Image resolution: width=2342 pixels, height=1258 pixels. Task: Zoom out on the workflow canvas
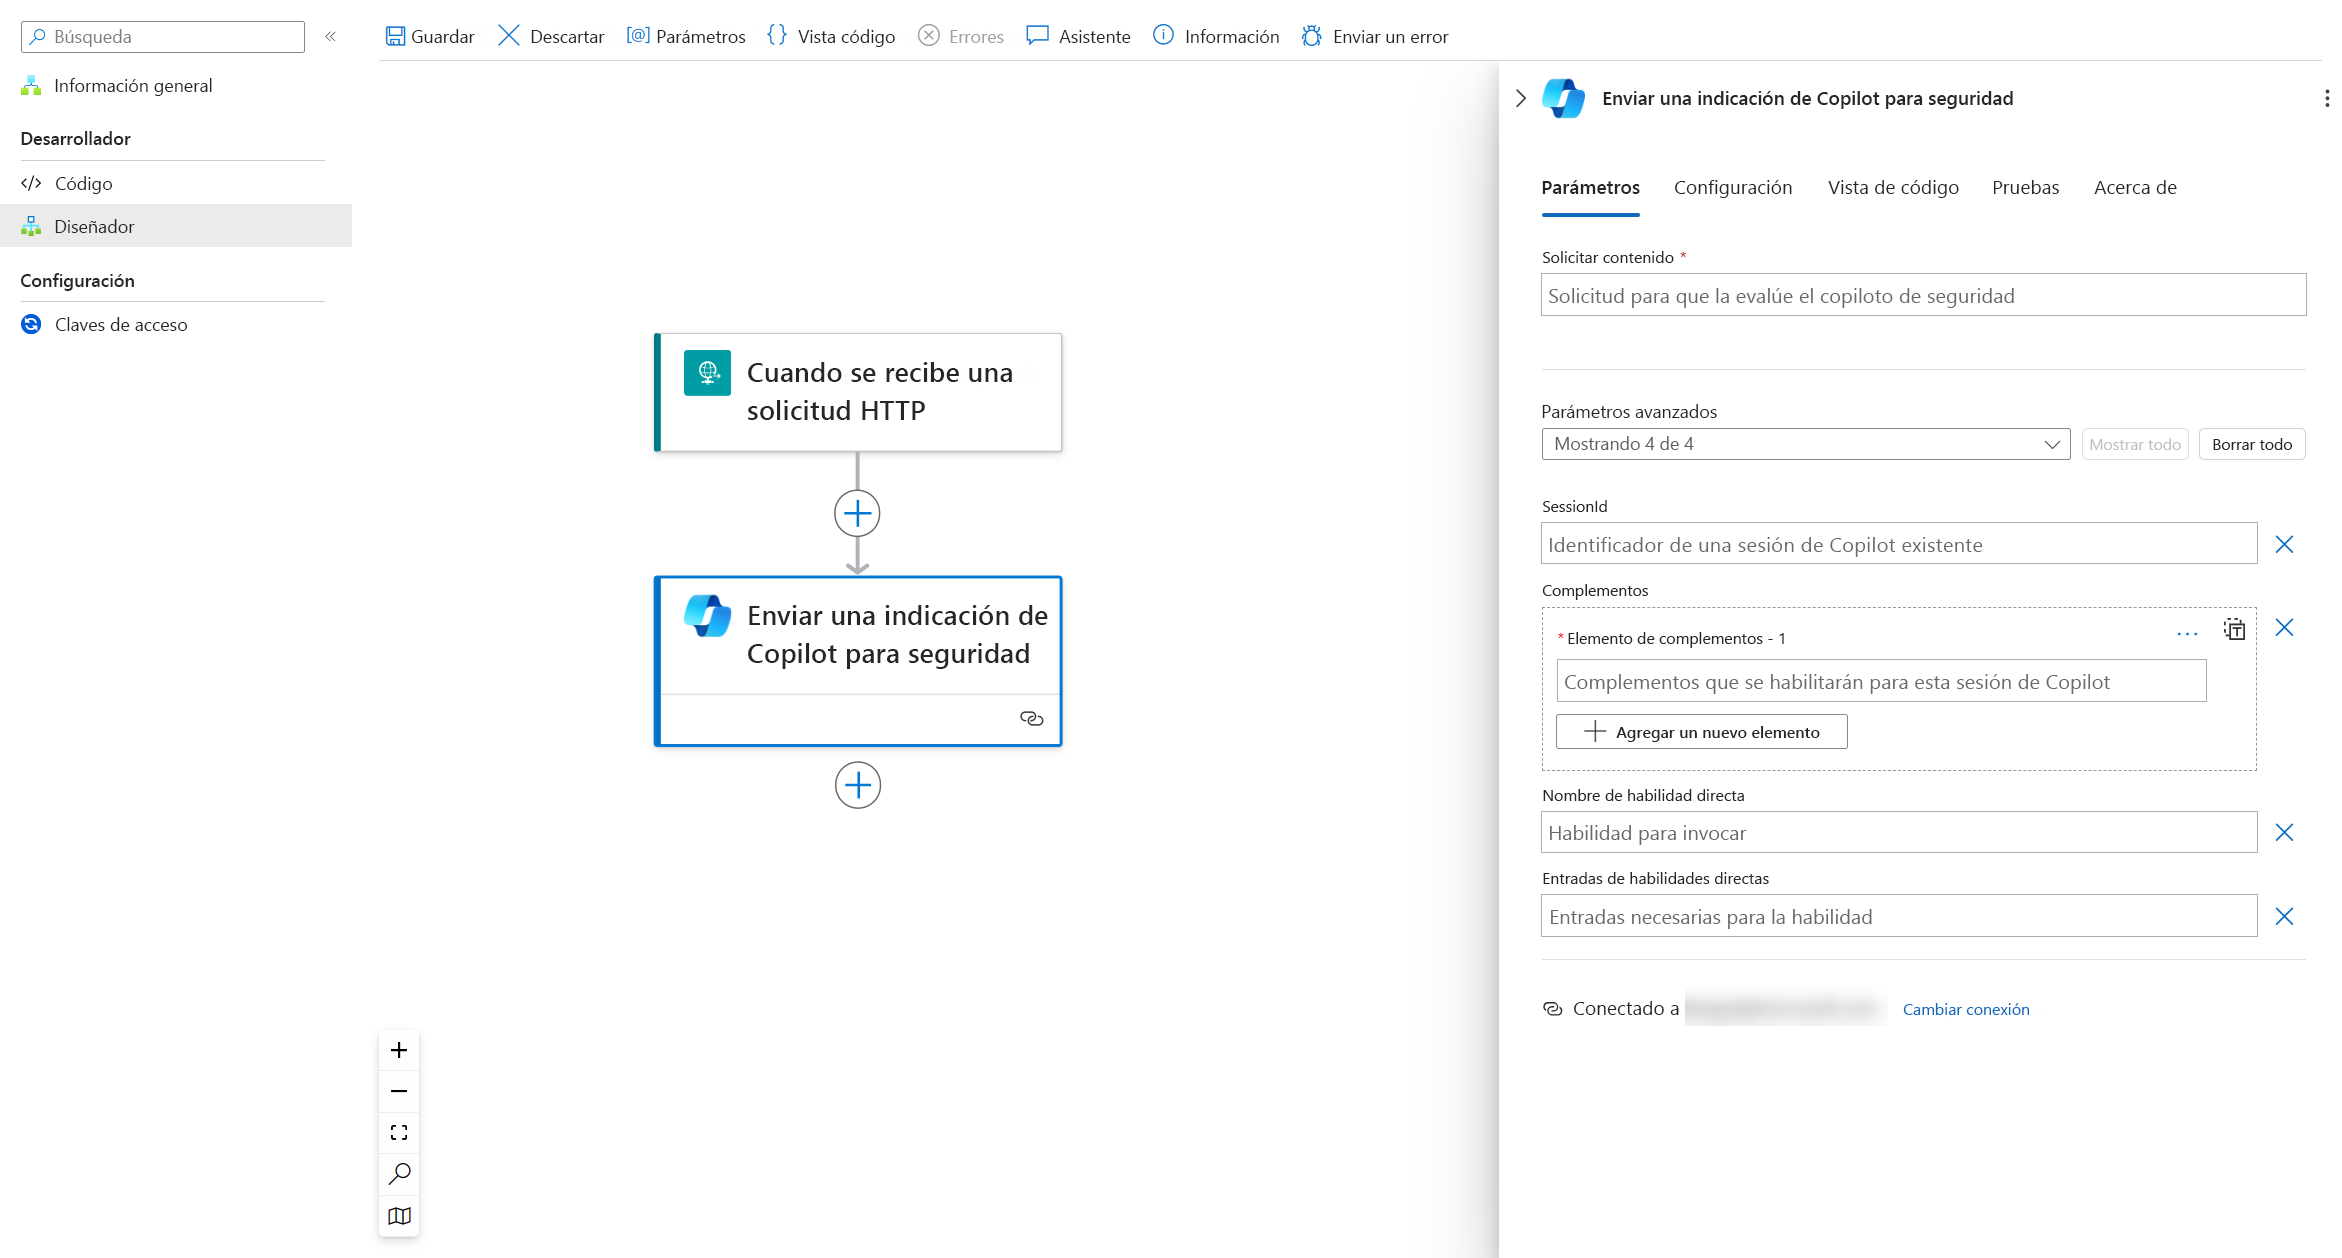pyautogui.click(x=398, y=1091)
